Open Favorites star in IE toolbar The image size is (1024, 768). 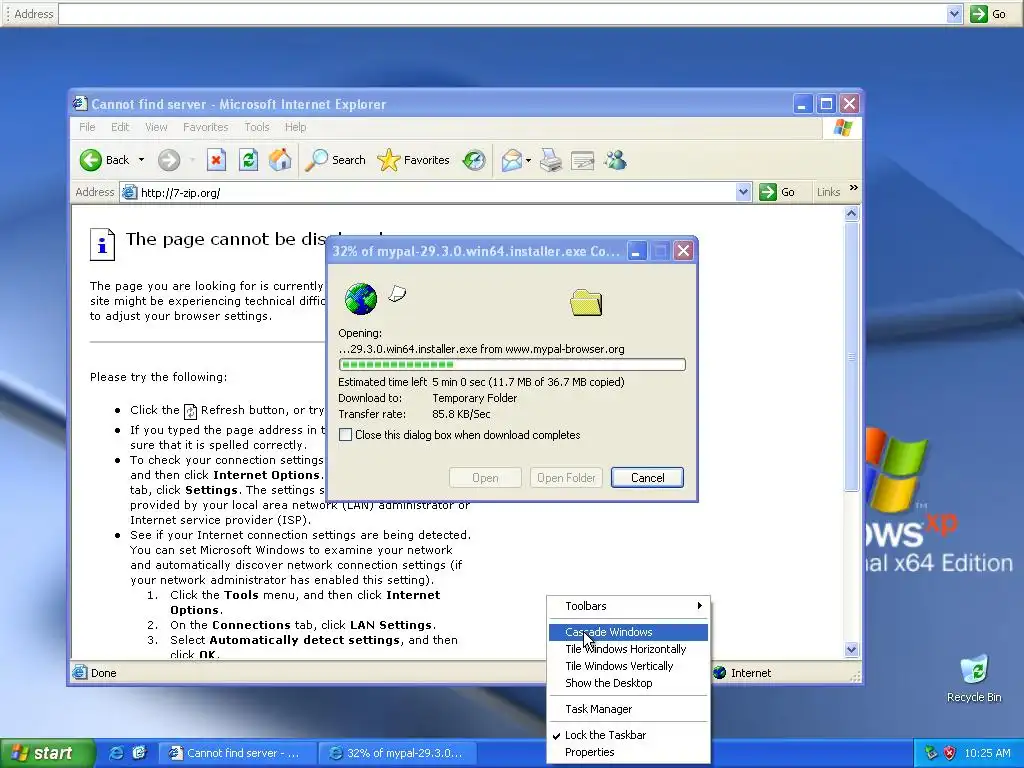(413, 160)
